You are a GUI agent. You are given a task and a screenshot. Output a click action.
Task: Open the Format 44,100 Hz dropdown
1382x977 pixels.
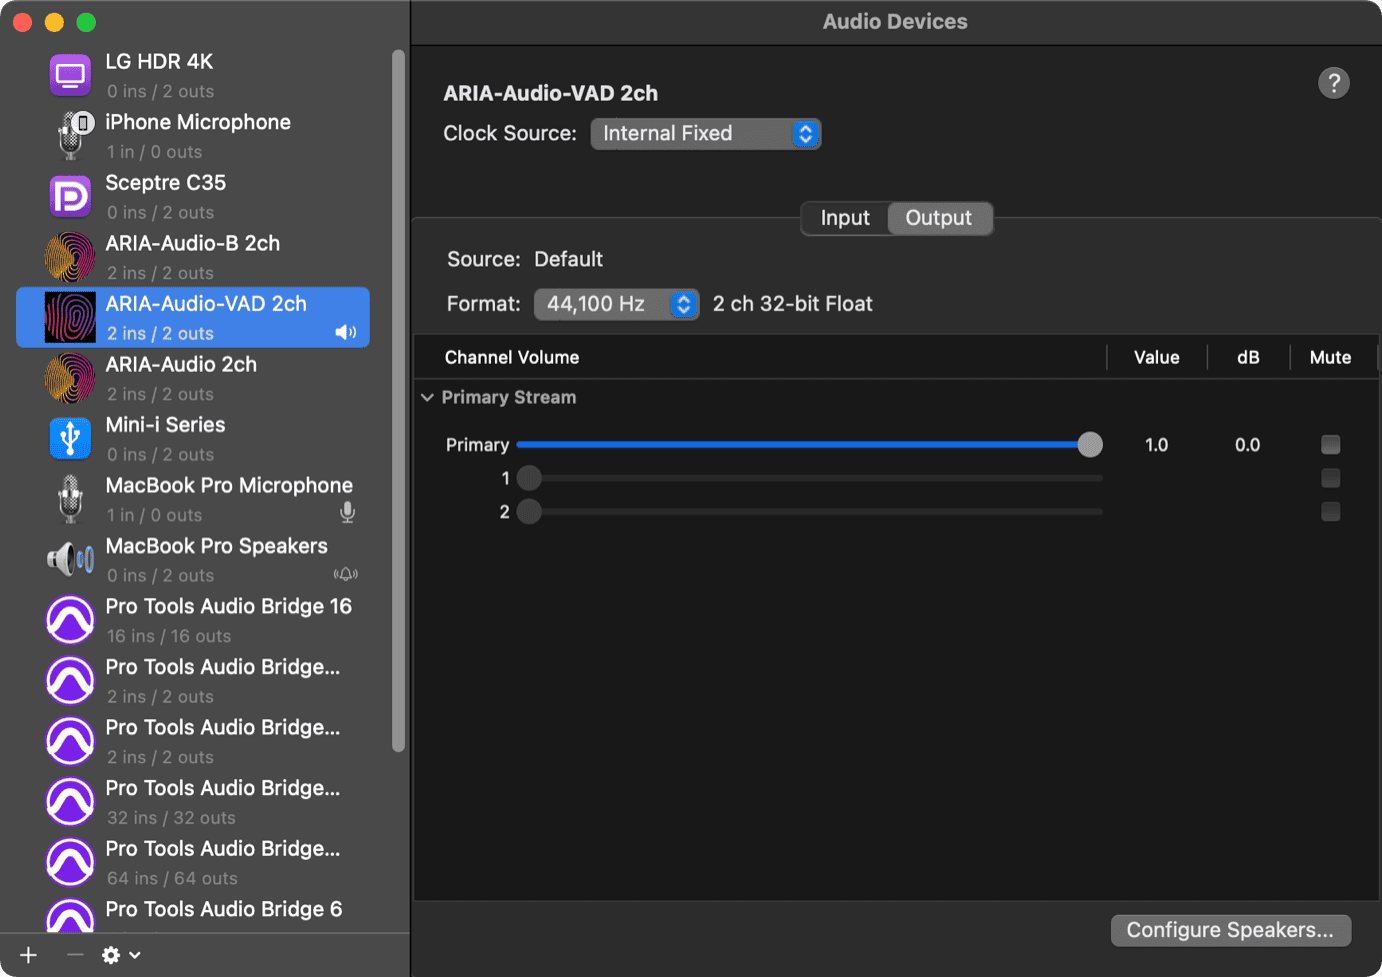(x=616, y=304)
